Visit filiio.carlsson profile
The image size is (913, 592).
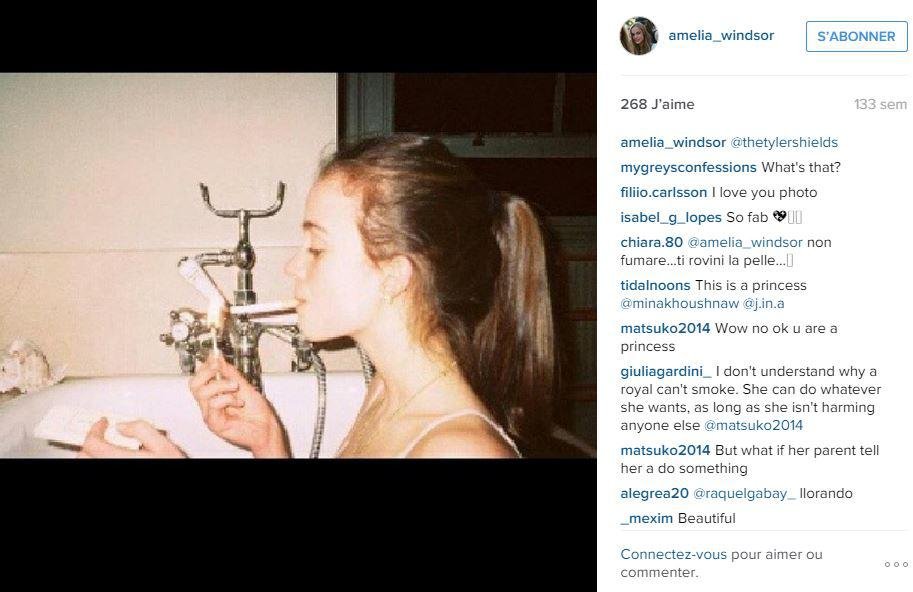click(x=664, y=193)
